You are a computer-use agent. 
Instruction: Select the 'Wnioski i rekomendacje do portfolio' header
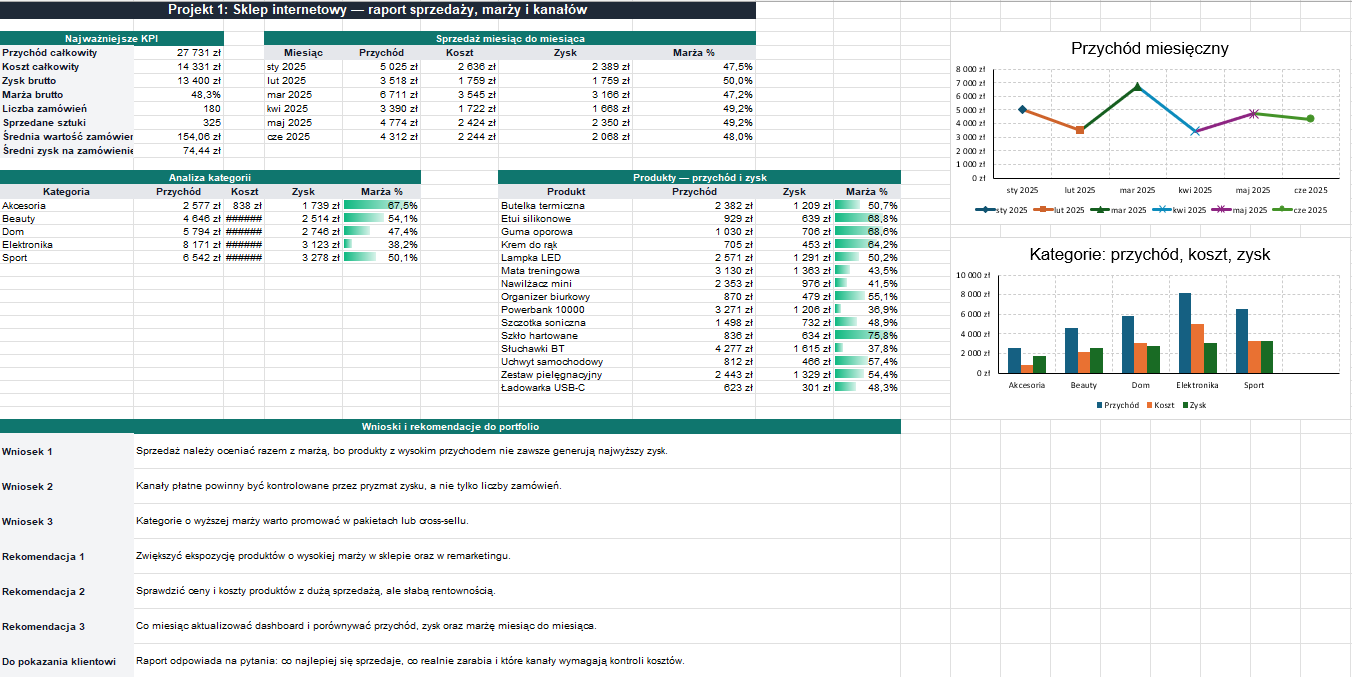[450, 427]
